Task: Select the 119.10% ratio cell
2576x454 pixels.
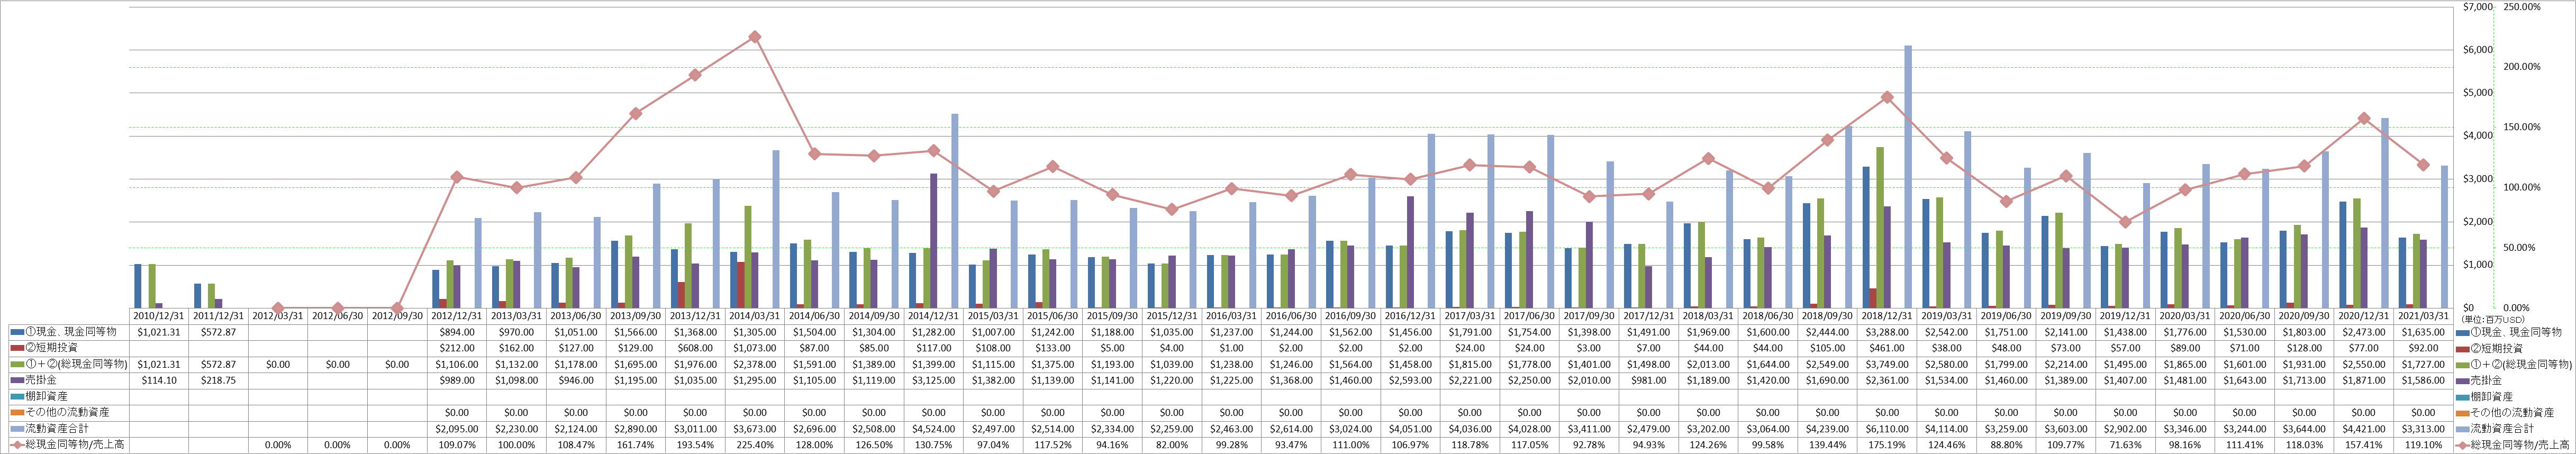Action: (2423, 444)
